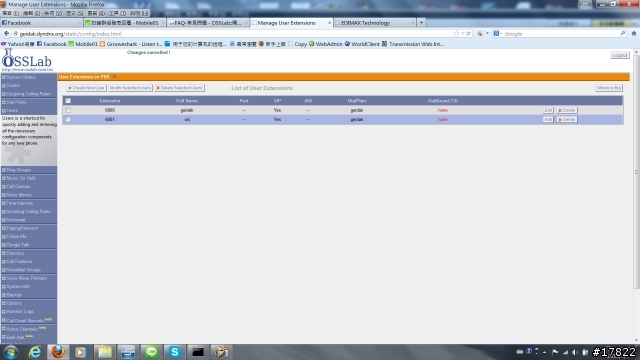The image size is (640, 360).
Task: Open Skype from the taskbar
Action: 175,352
